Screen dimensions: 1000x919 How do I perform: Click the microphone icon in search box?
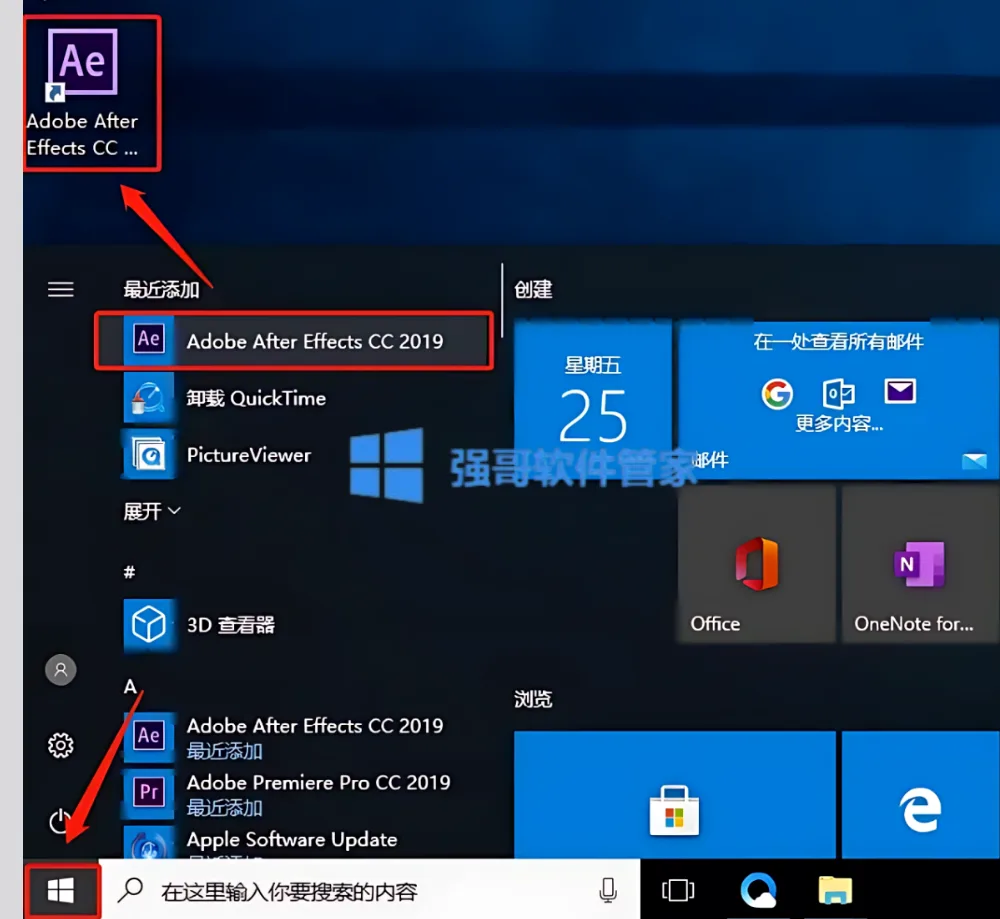pyautogui.click(x=608, y=890)
